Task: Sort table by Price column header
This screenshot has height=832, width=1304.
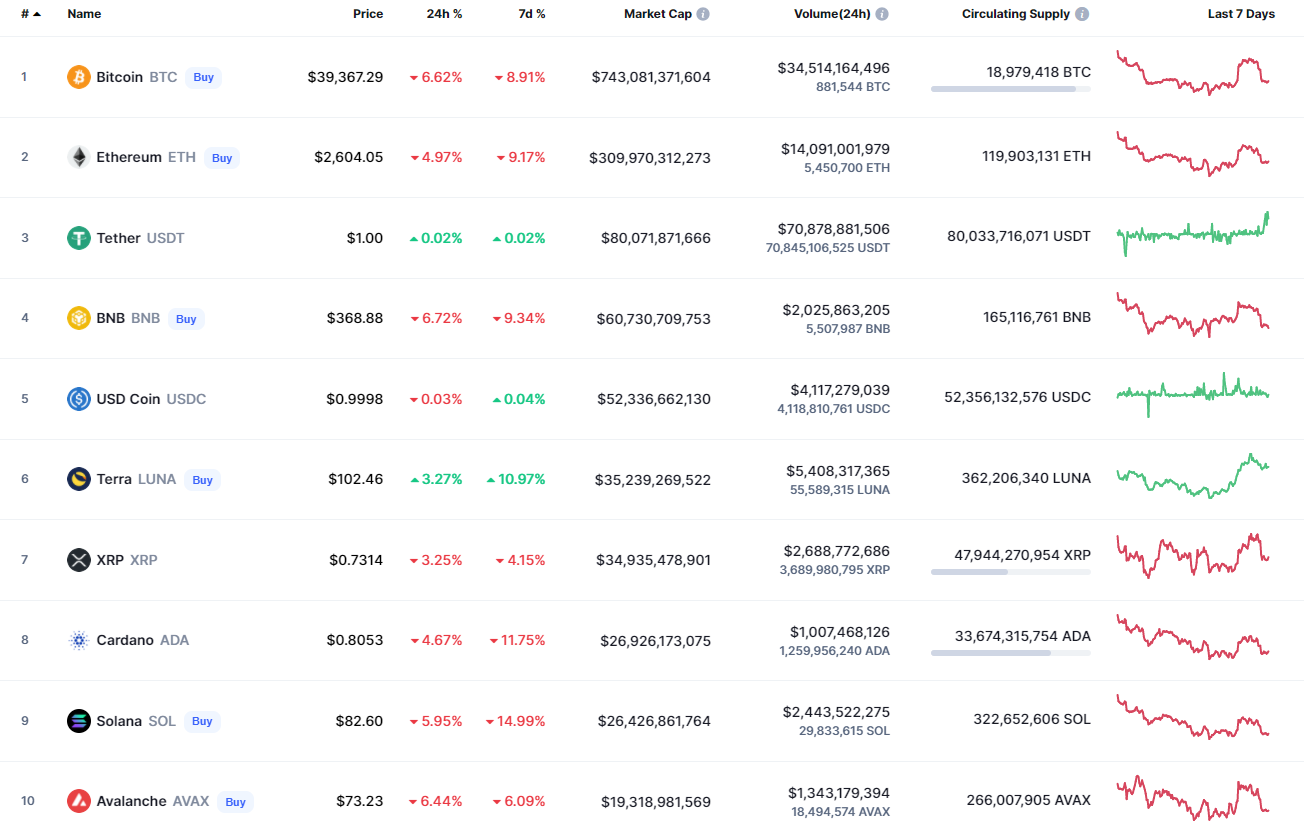Action: [368, 14]
